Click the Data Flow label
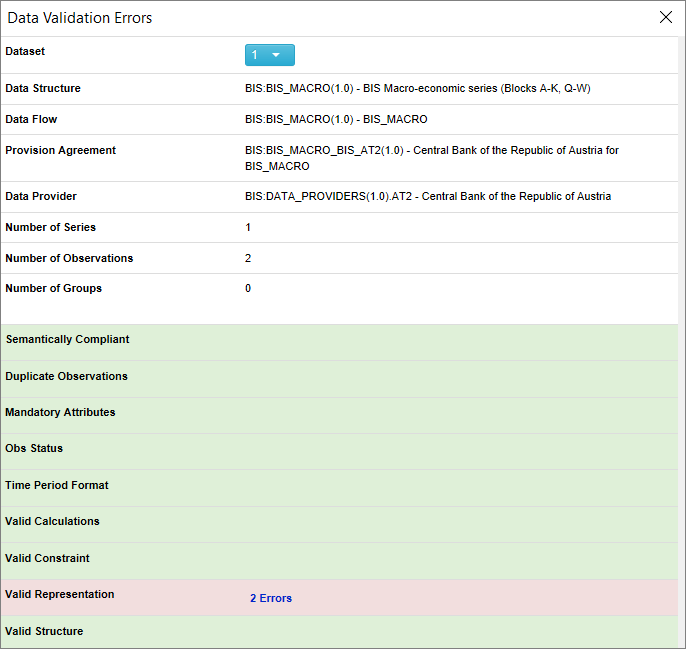This screenshot has height=649, width=686. (x=31, y=119)
